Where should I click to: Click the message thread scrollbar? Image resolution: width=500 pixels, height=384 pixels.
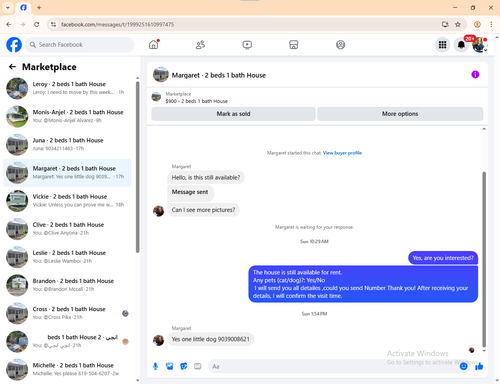click(x=484, y=259)
